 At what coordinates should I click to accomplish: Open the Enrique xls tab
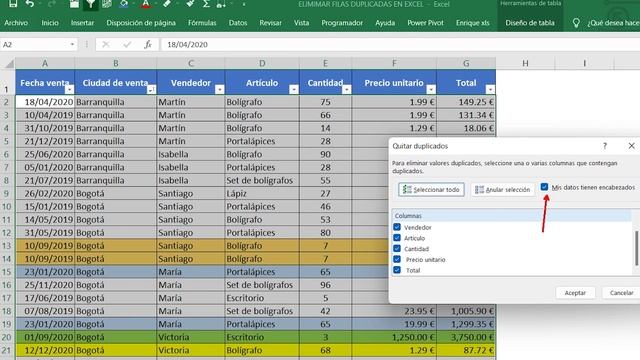click(x=473, y=23)
